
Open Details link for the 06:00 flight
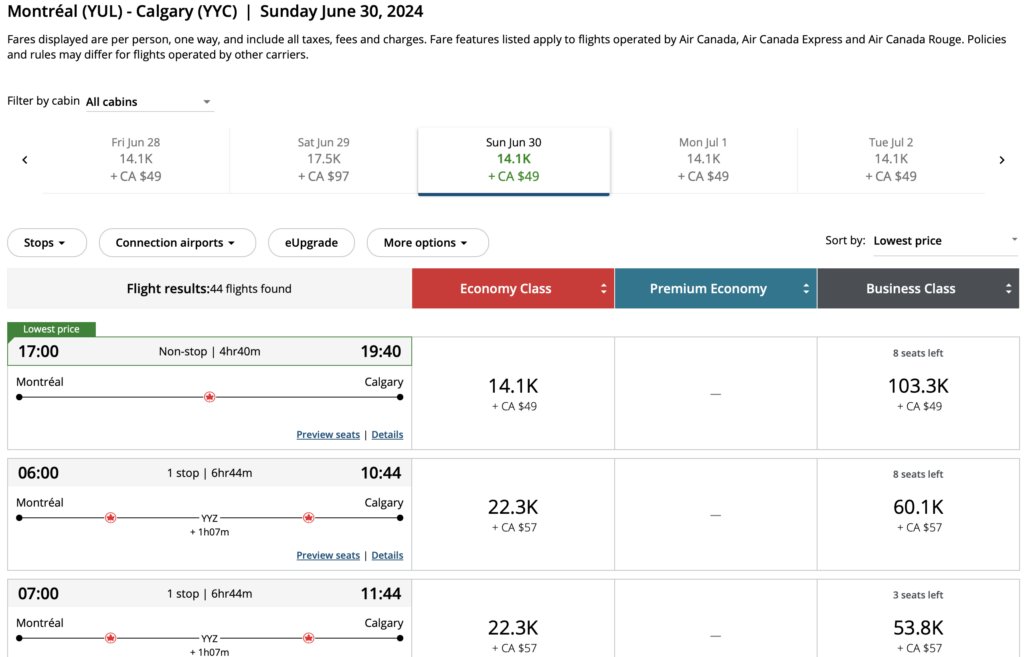click(387, 555)
